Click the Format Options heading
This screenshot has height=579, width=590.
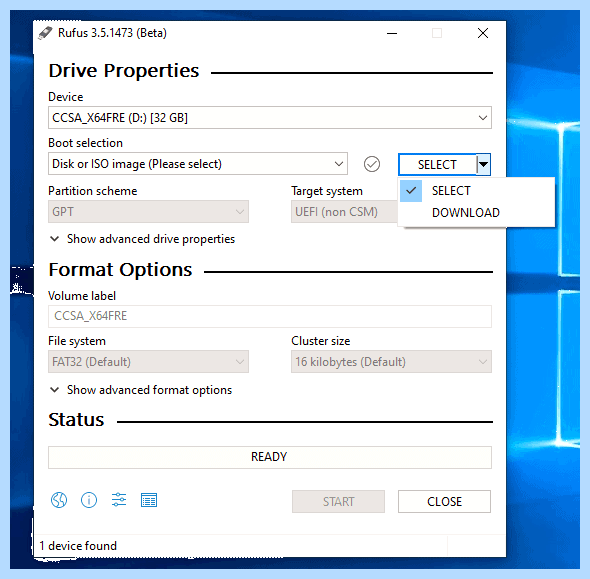120,270
